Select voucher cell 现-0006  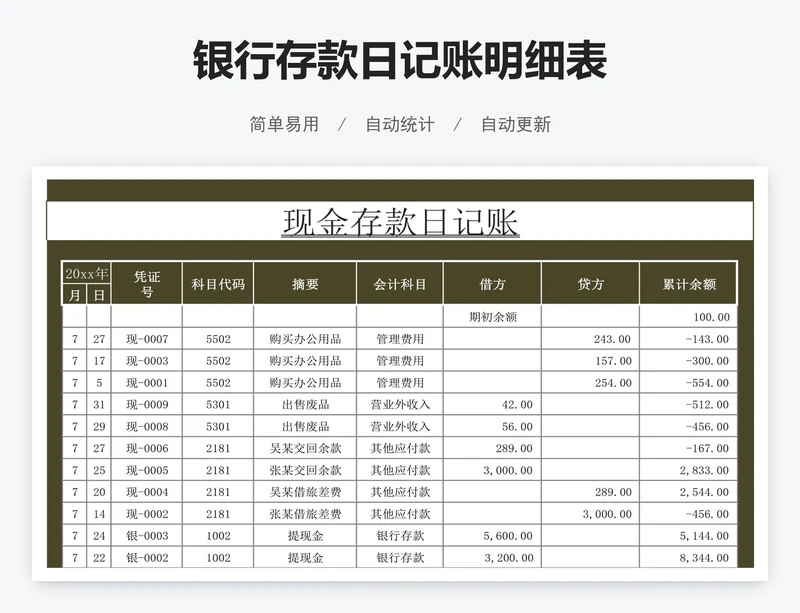click(147, 448)
